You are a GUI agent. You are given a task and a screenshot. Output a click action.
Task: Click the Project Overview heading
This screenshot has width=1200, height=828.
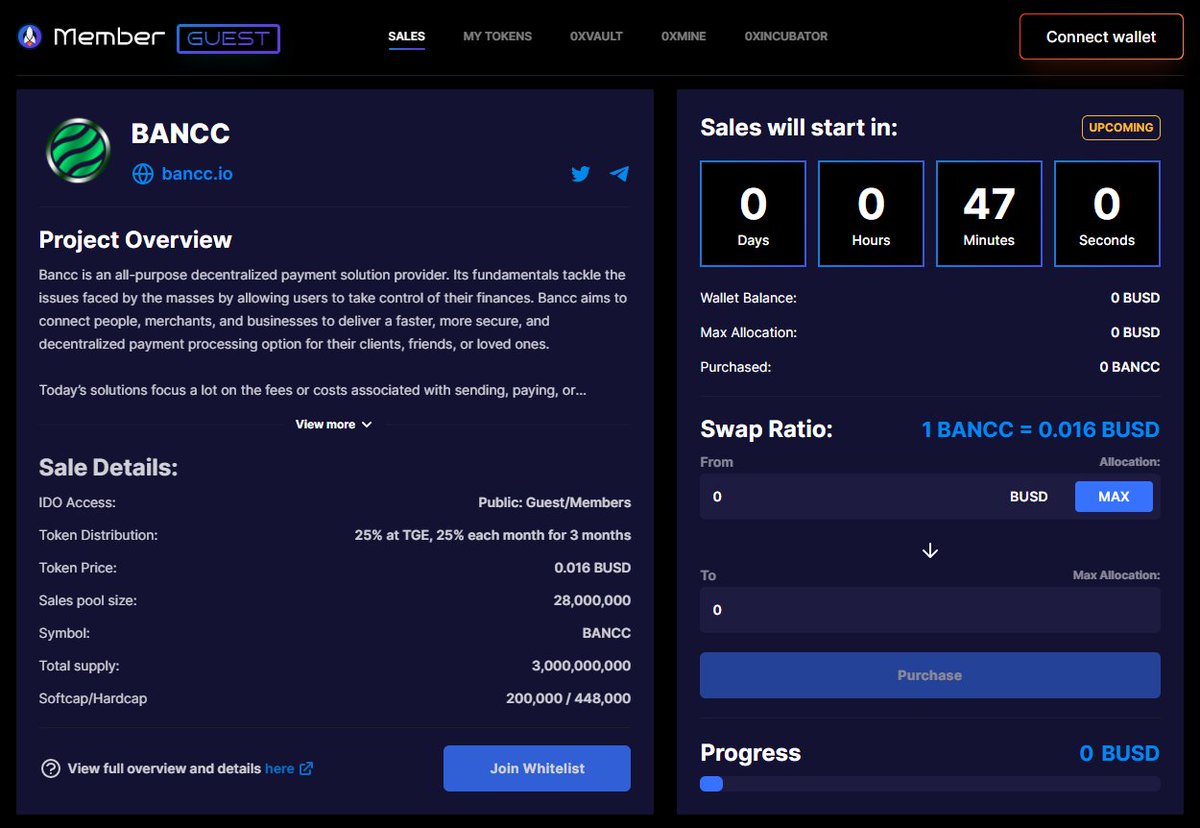click(135, 240)
